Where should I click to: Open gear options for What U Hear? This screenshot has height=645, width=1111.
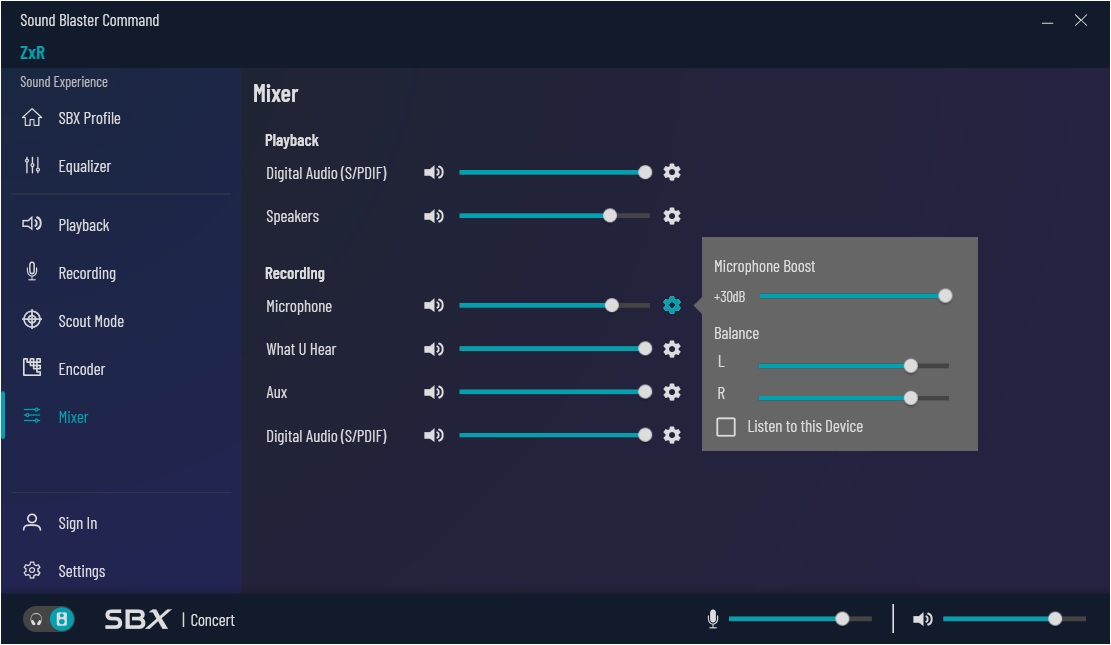[672, 349]
